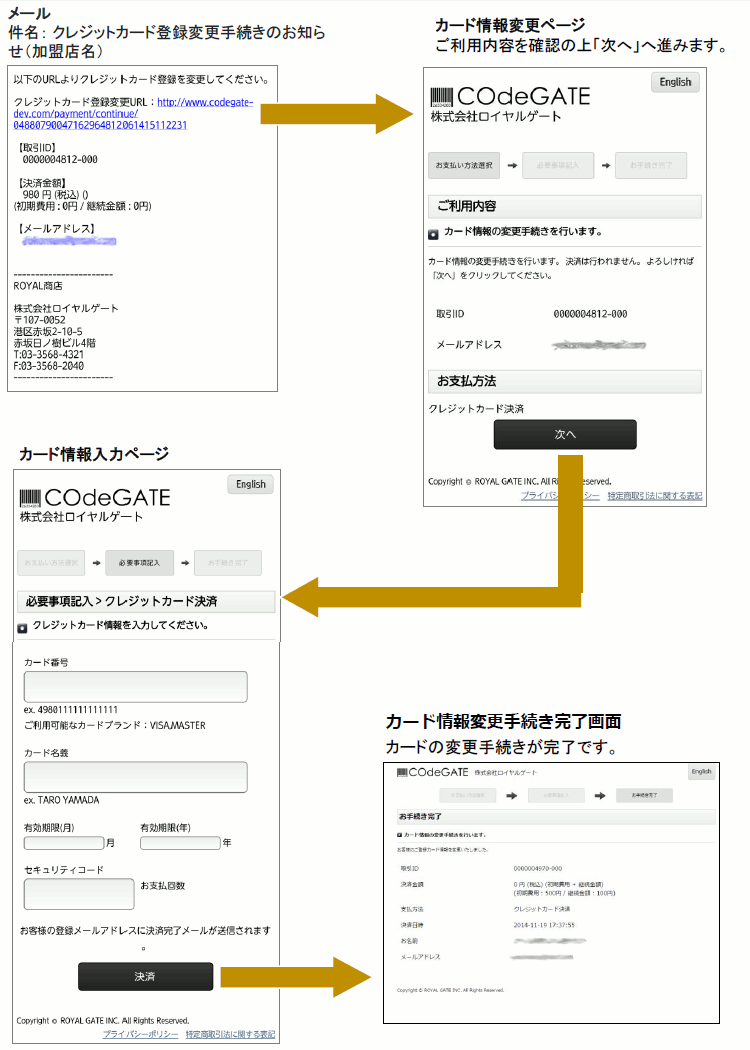Focus the 有効期限(年) field
The width and height of the screenshot is (750, 1050).
click(x=180, y=843)
